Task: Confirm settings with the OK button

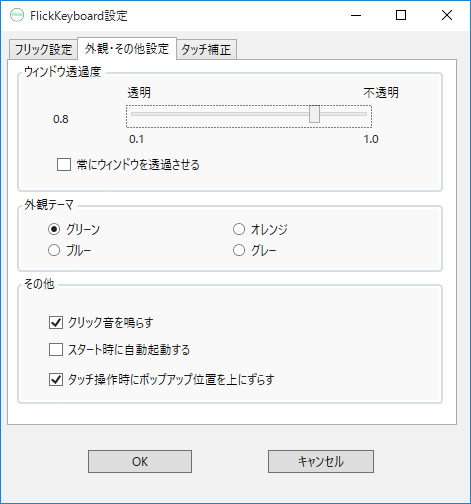Action: coord(140,462)
